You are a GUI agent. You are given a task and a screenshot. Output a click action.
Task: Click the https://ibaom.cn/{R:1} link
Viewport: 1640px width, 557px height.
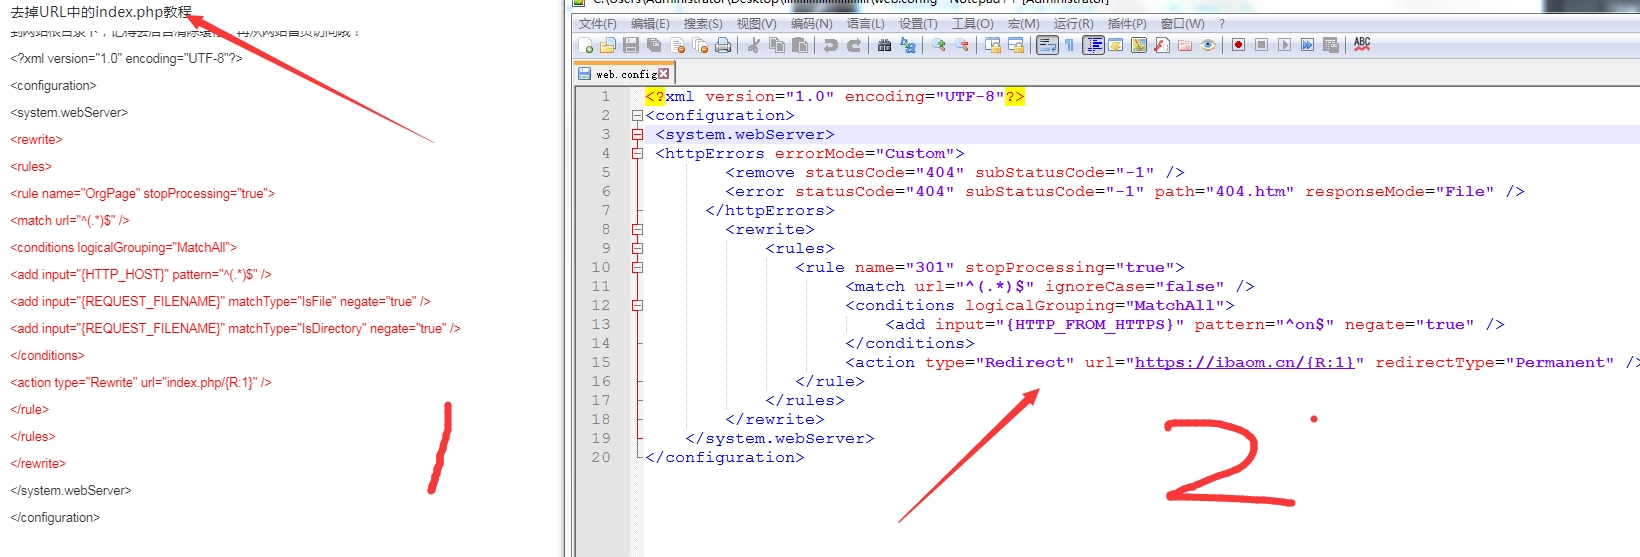pyautogui.click(x=1244, y=363)
